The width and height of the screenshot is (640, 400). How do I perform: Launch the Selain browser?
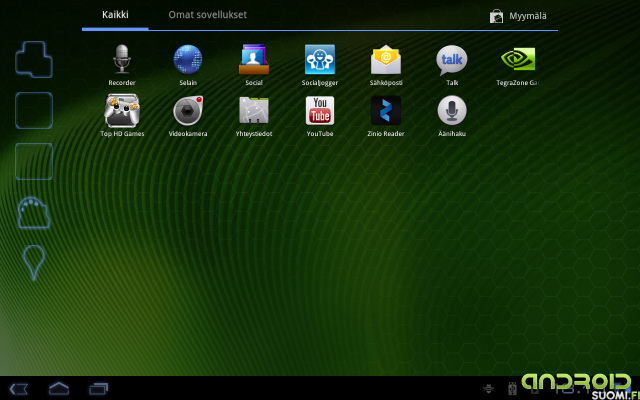[x=188, y=64]
